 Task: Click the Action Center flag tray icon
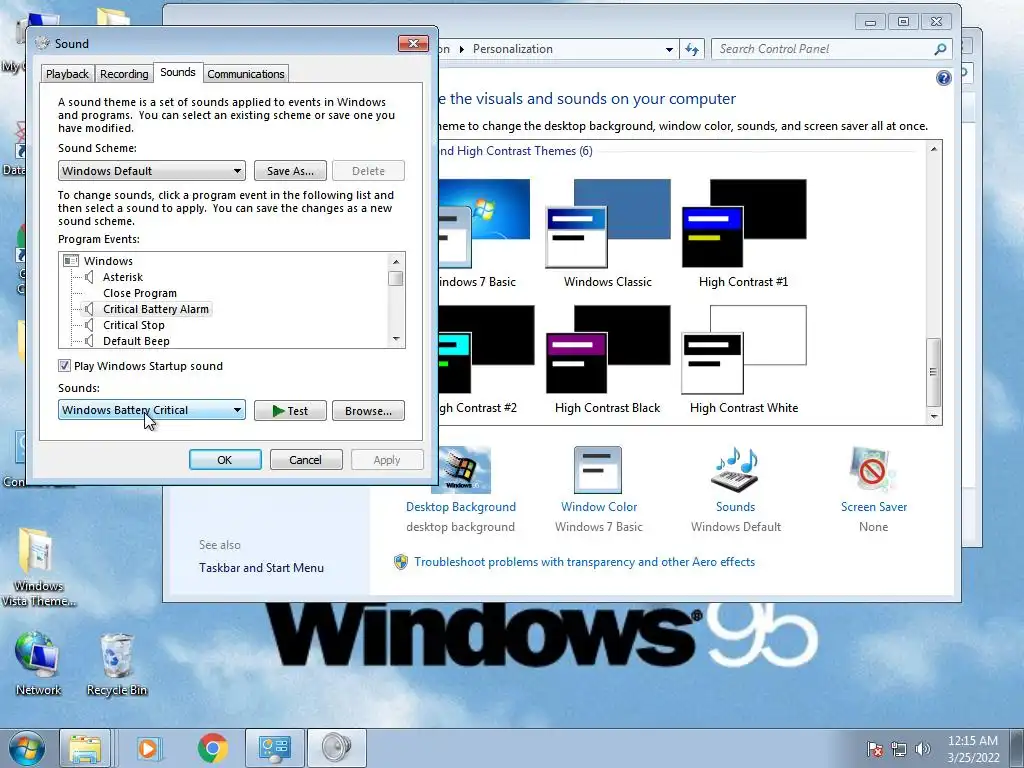[x=874, y=749]
